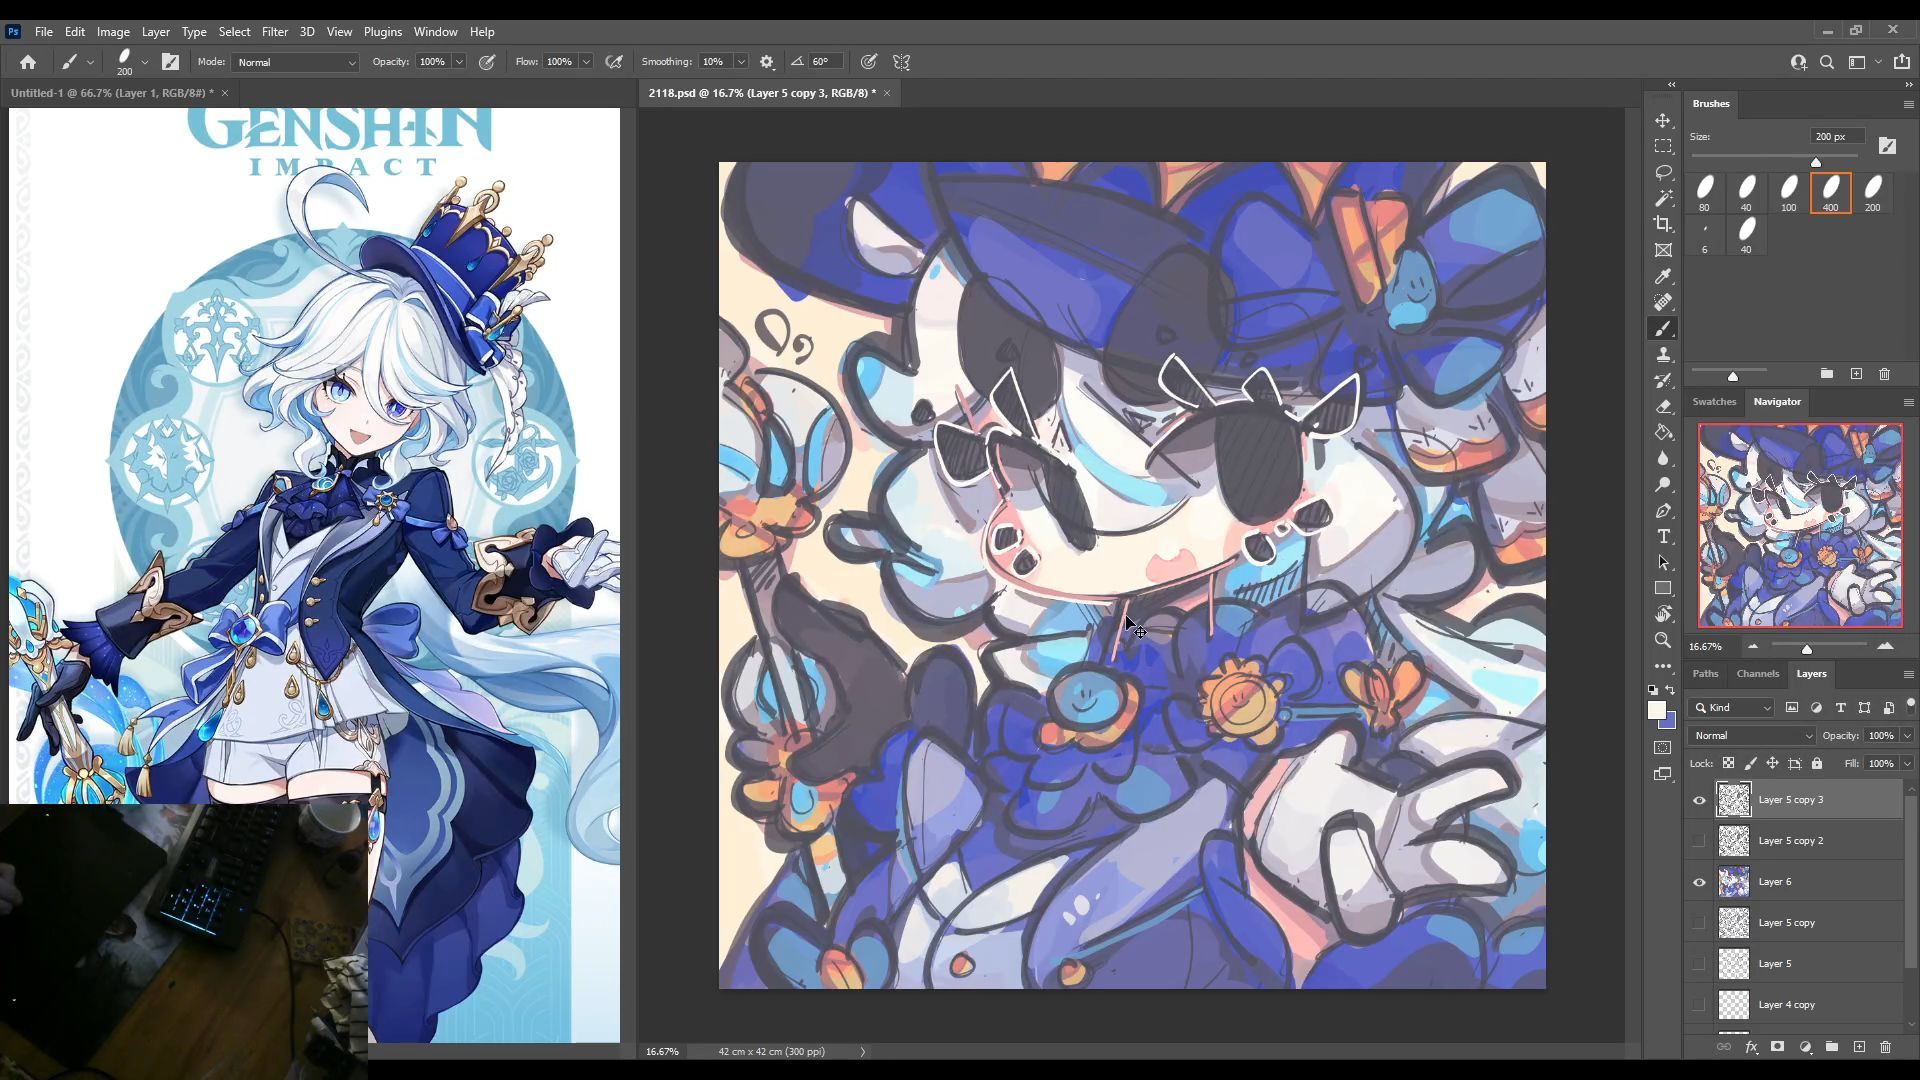Select the Brush tool in toolbar

[1663, 328]
